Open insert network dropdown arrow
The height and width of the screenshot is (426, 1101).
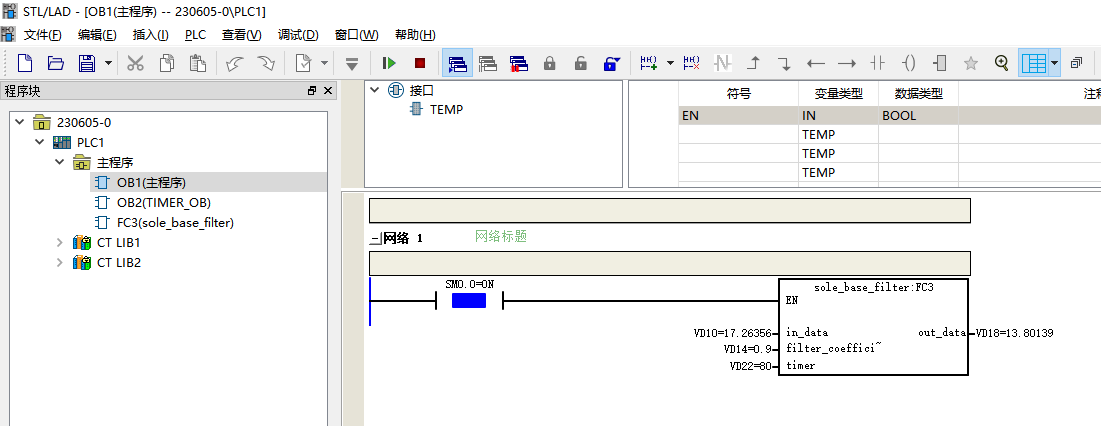pyautogui.click(x=670, y=63)
